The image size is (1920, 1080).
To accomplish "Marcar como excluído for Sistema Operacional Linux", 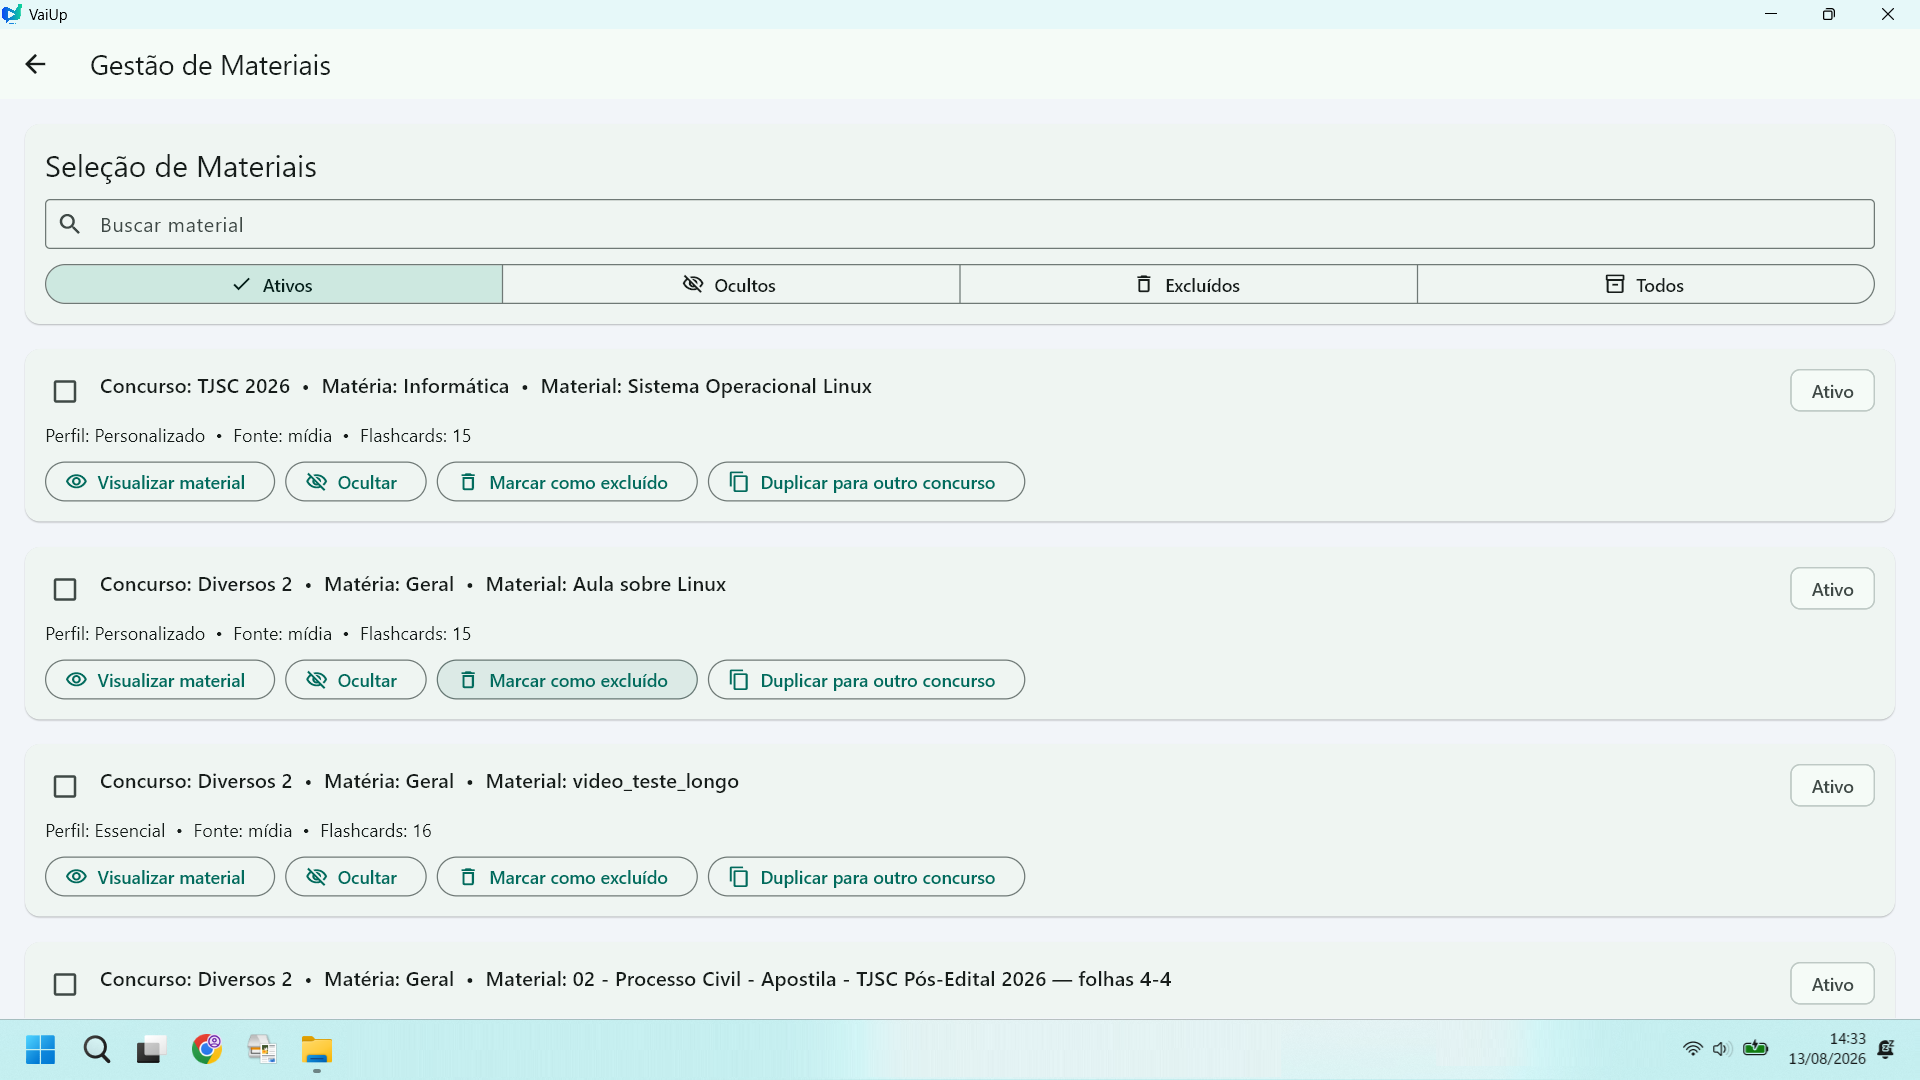I will coord(567,482).
